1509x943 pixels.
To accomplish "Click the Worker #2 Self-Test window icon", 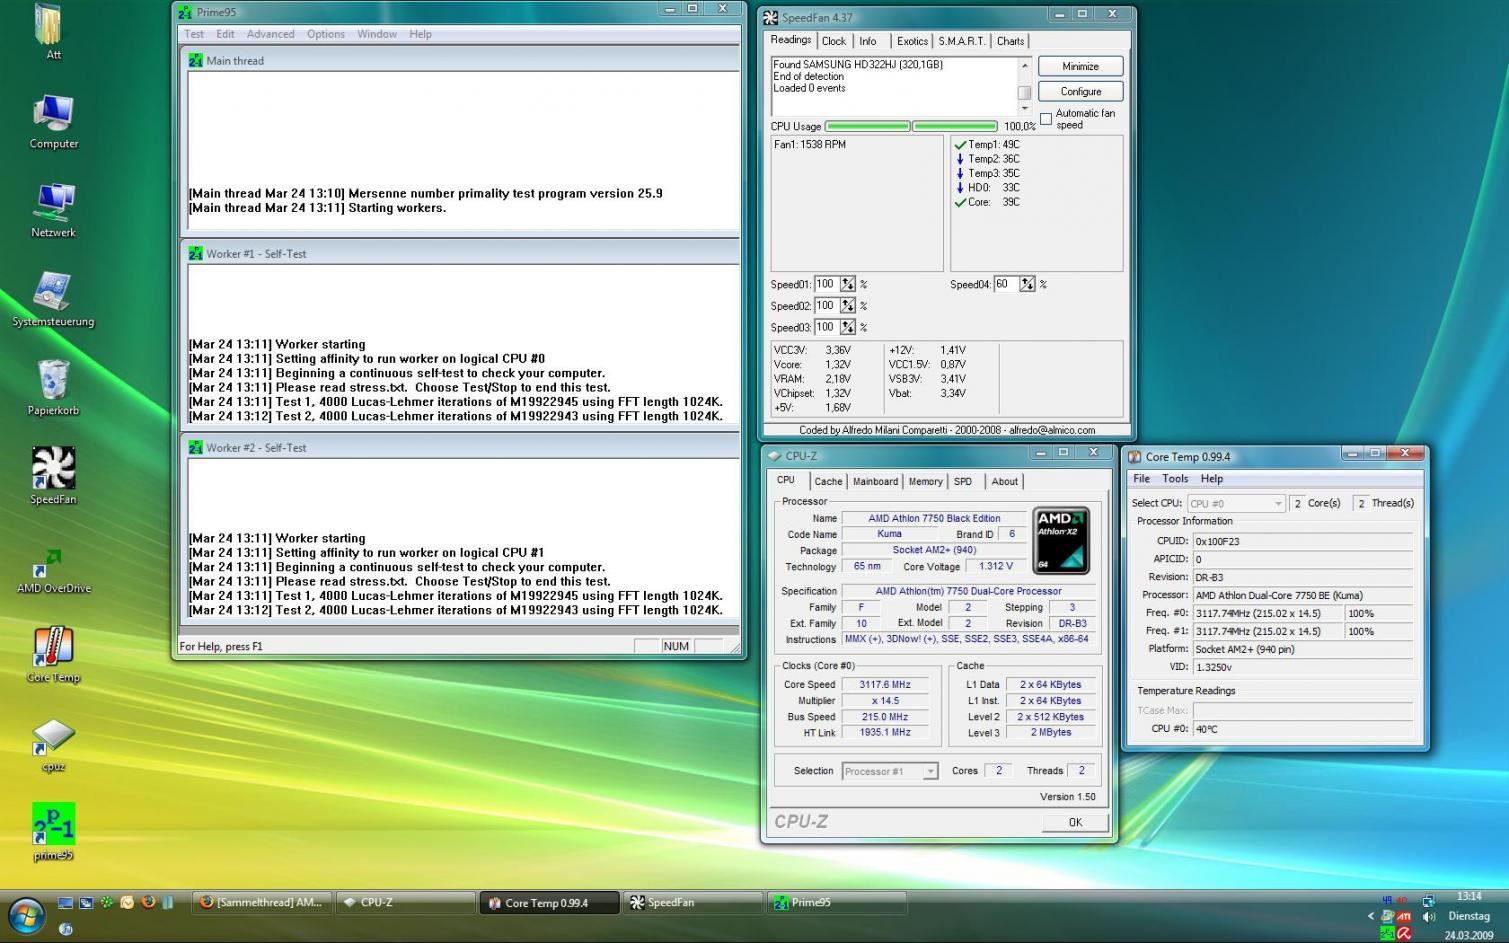I will [x=195, y=448].
